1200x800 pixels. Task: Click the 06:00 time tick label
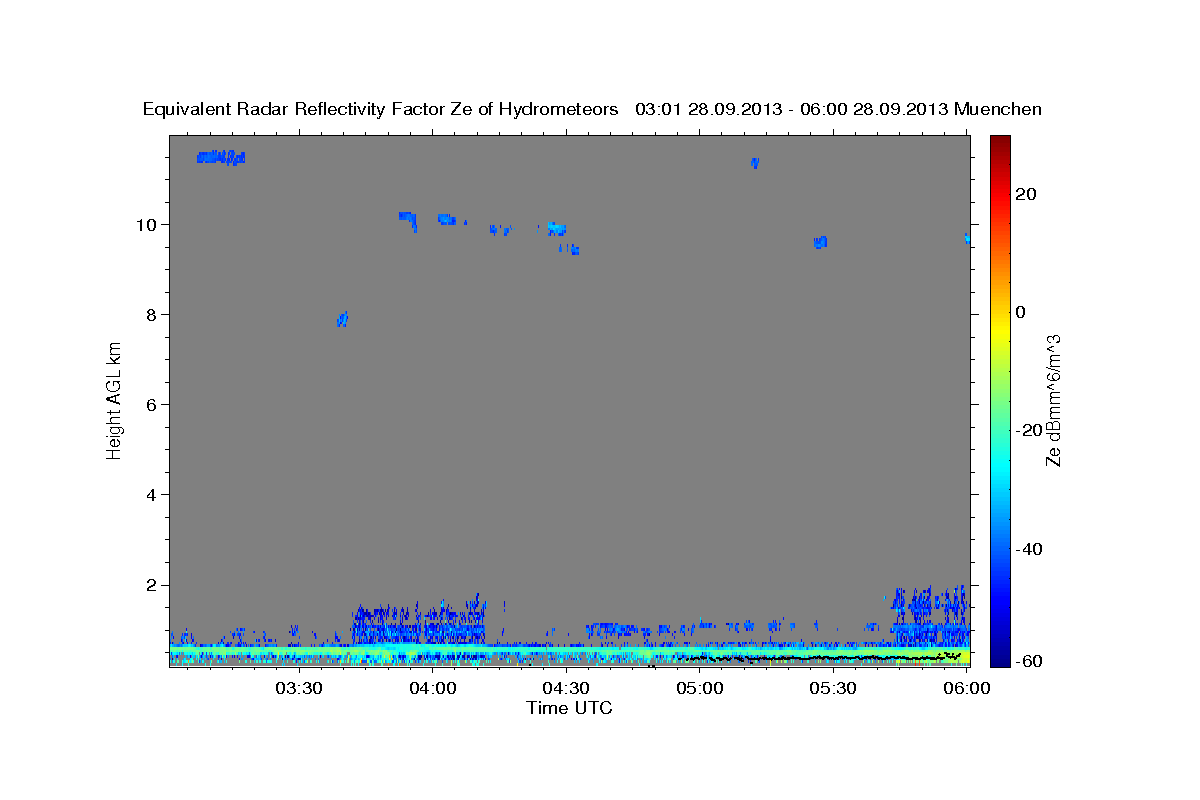click(967, 689)
